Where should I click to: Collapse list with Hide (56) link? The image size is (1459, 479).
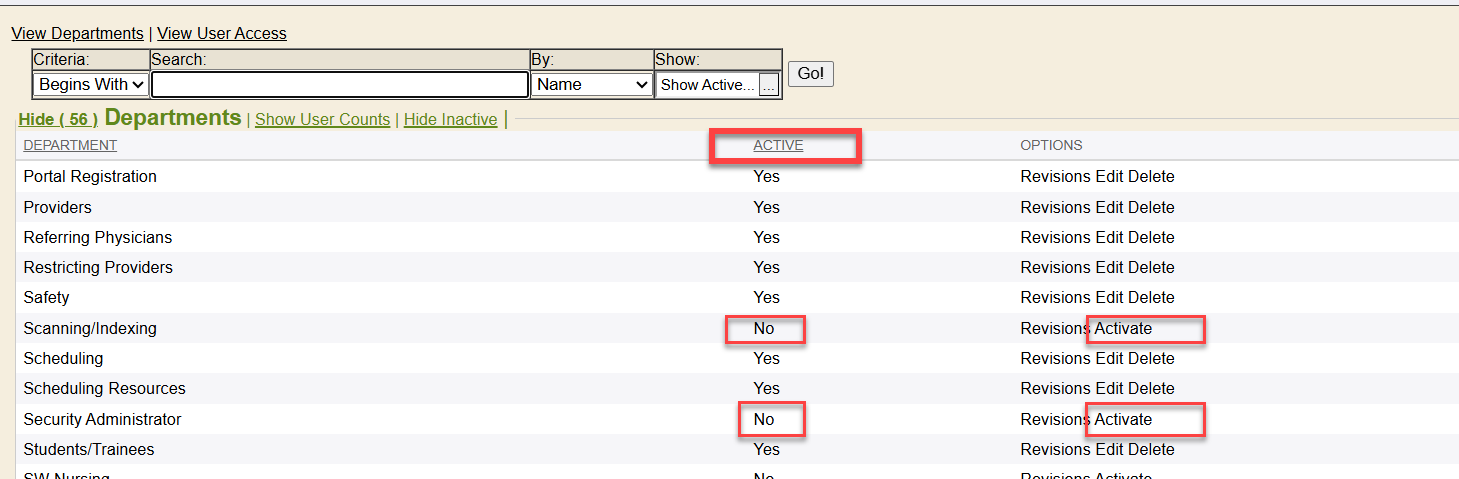tap(58, 119)
